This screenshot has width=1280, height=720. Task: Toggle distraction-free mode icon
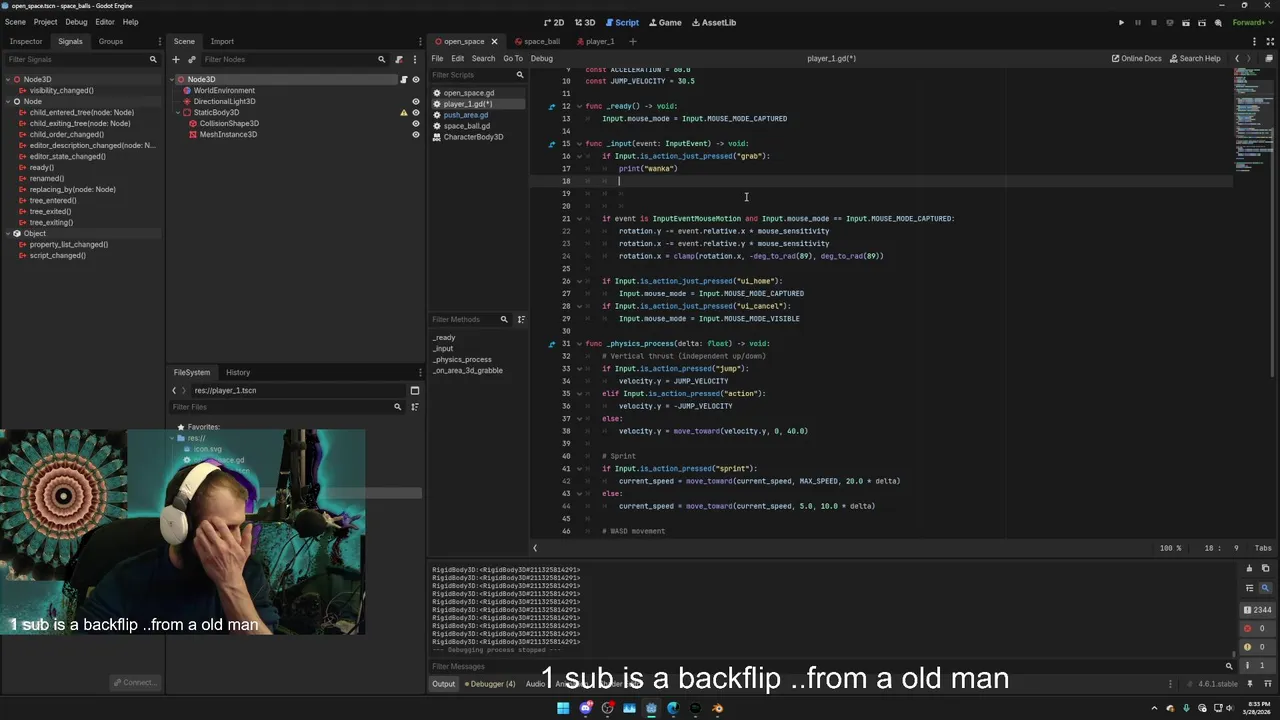pos(1271,41)
